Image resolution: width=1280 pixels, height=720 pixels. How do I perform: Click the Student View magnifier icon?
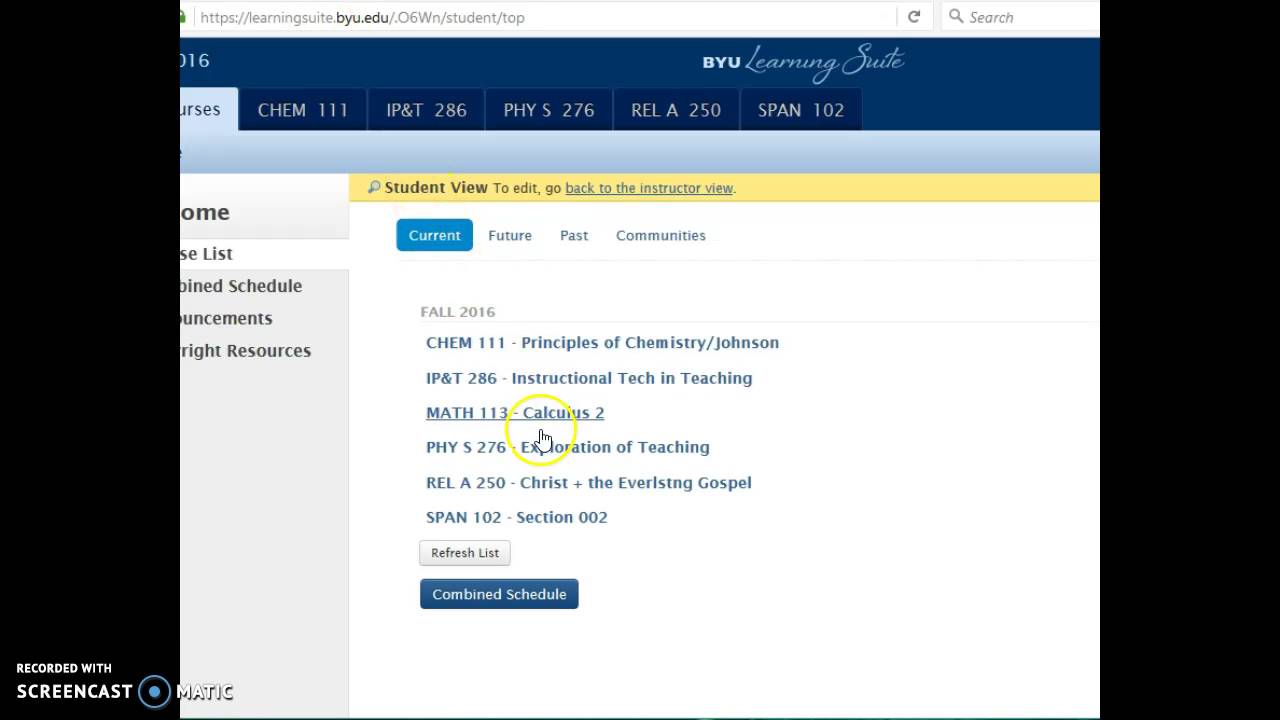(374, 187)
